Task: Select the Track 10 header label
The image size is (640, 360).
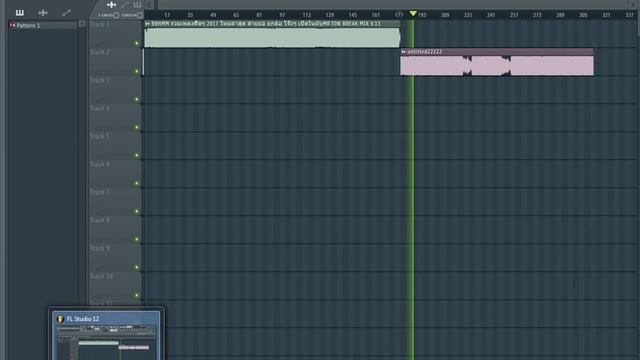Action: 101,276
